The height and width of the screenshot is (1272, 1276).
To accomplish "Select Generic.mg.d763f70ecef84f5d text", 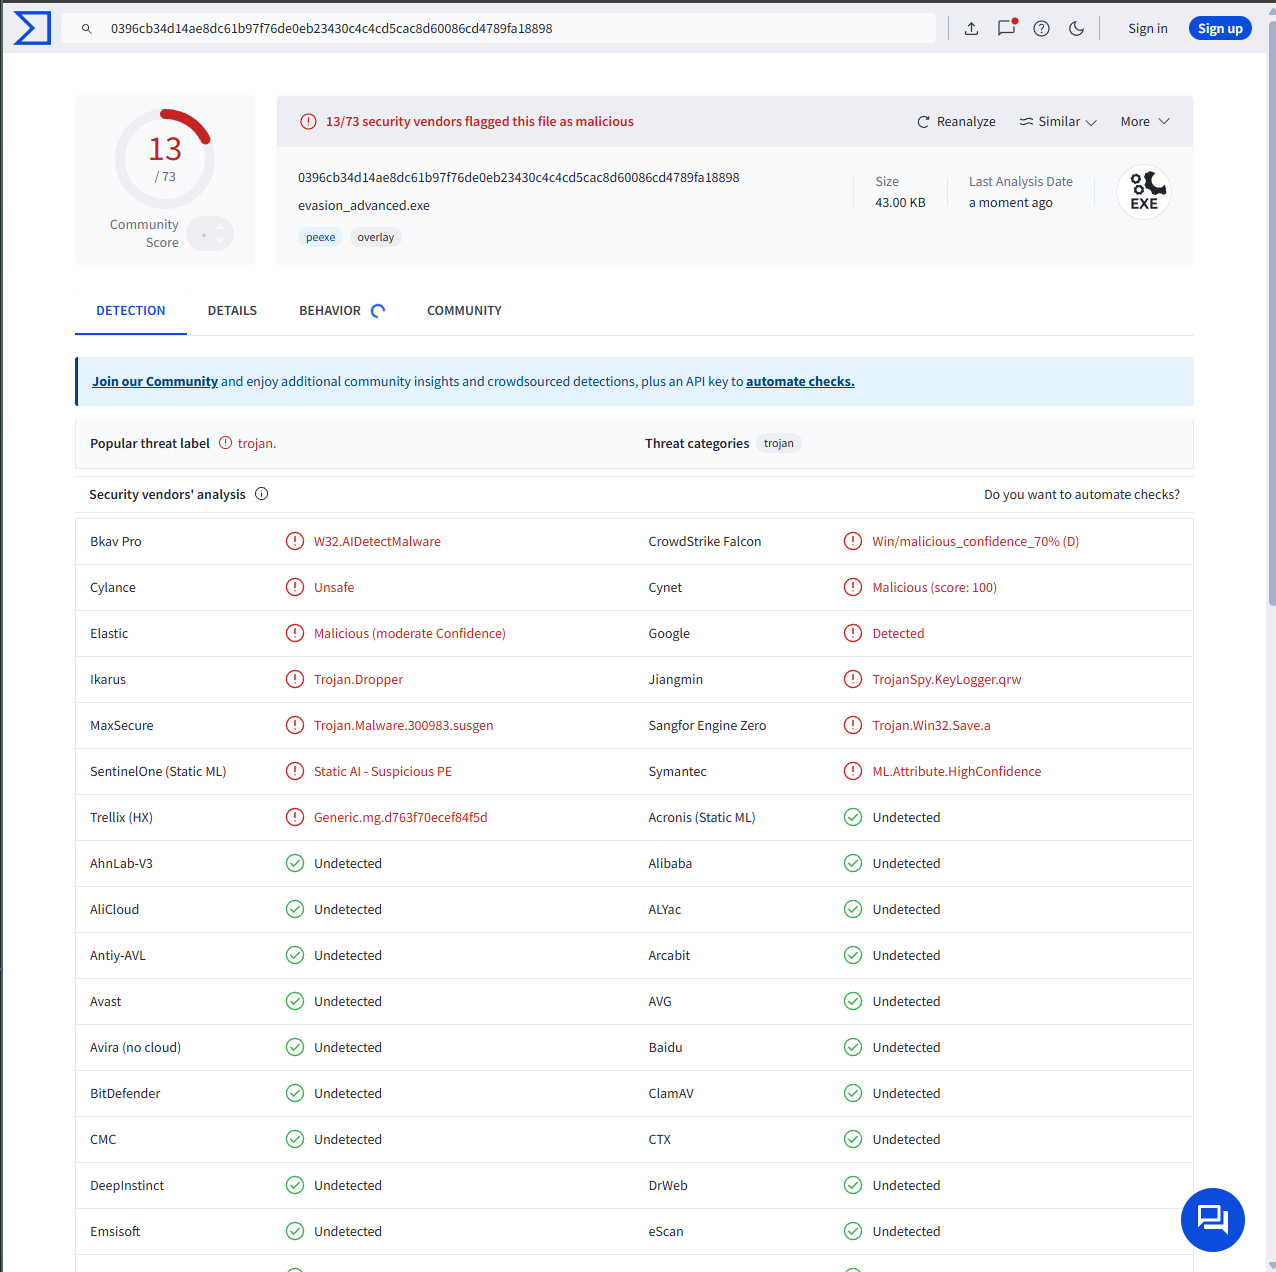I will (x=400, y=817).
